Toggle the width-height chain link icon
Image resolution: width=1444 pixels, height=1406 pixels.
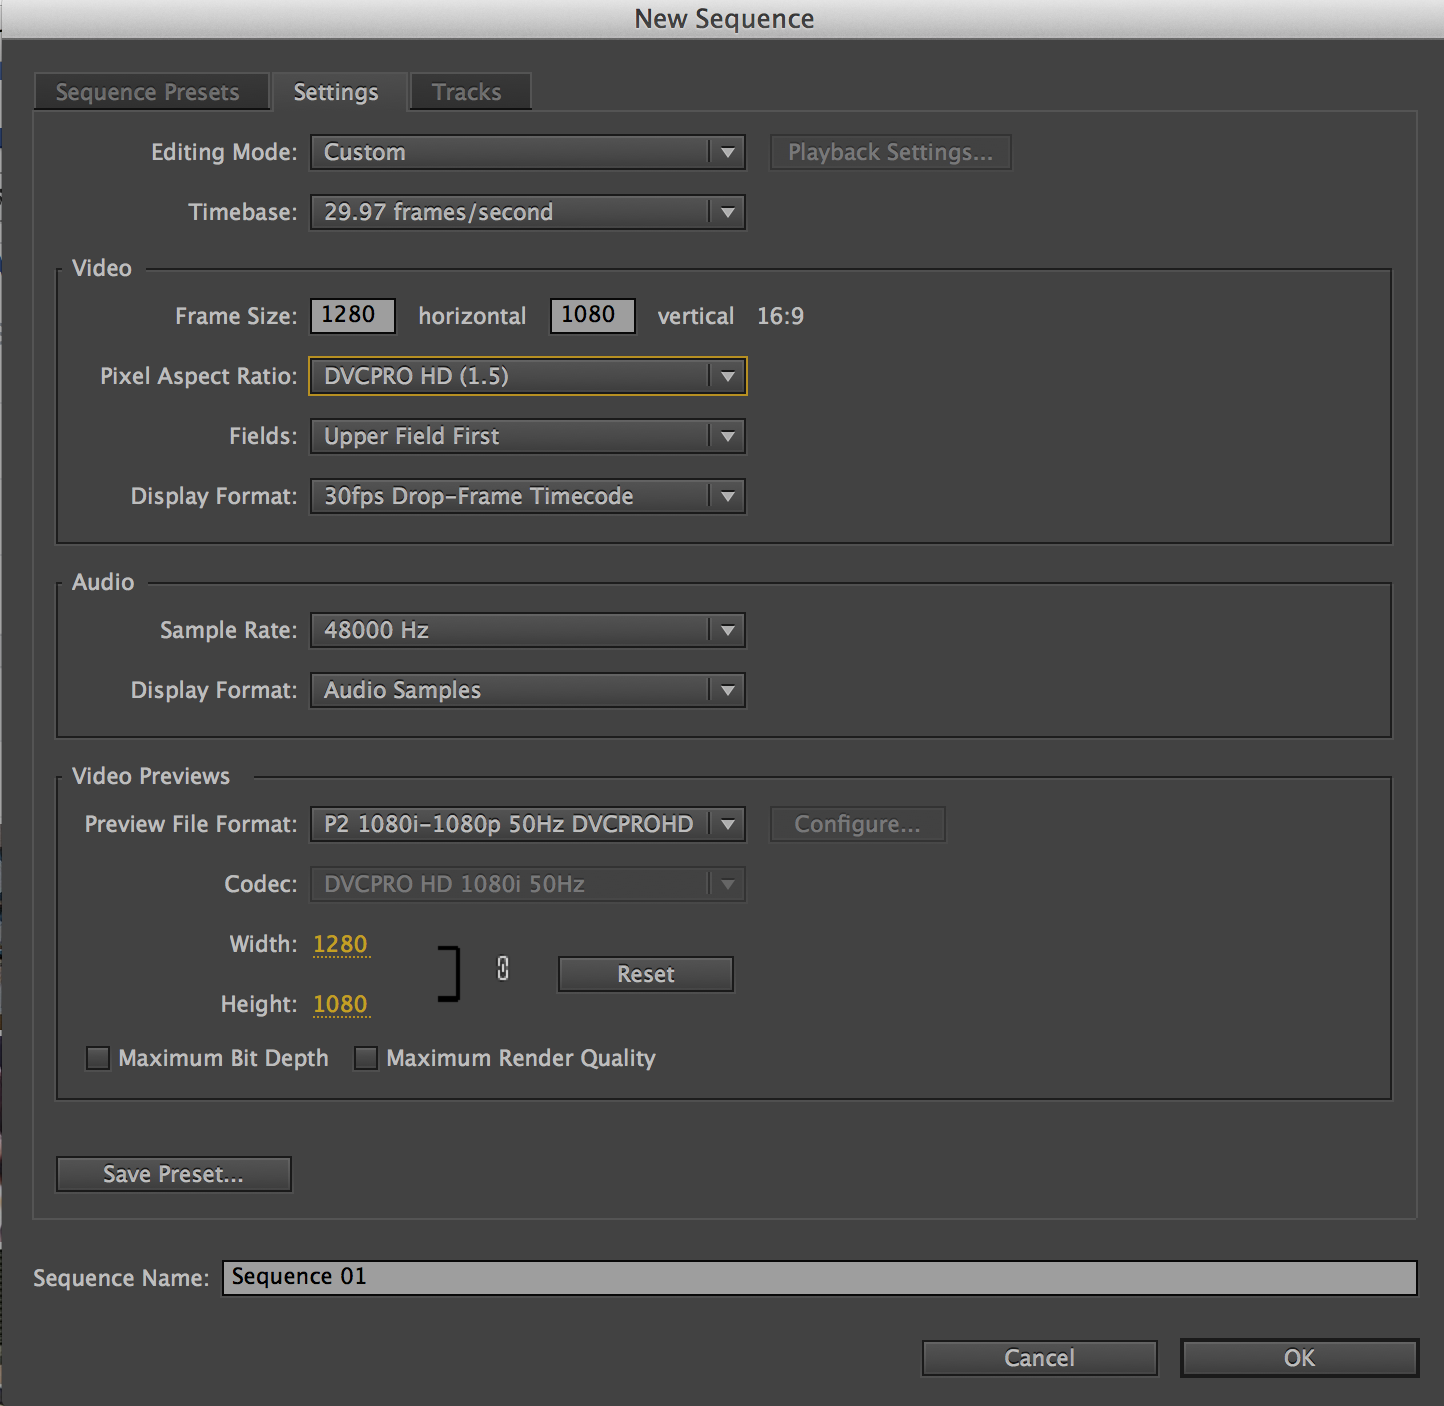pyautogui.click(x=503, y=968)
